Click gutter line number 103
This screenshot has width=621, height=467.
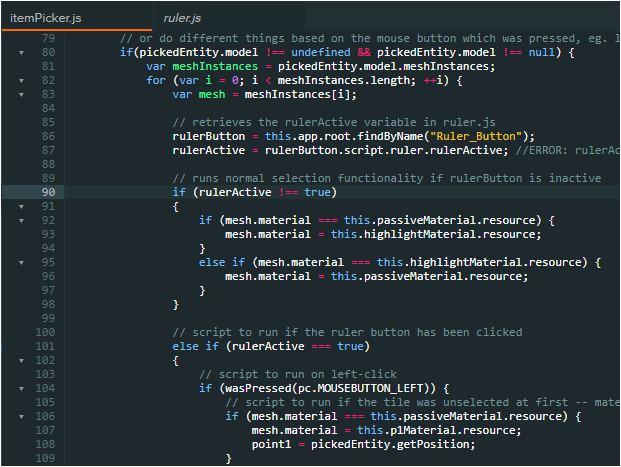45,374
